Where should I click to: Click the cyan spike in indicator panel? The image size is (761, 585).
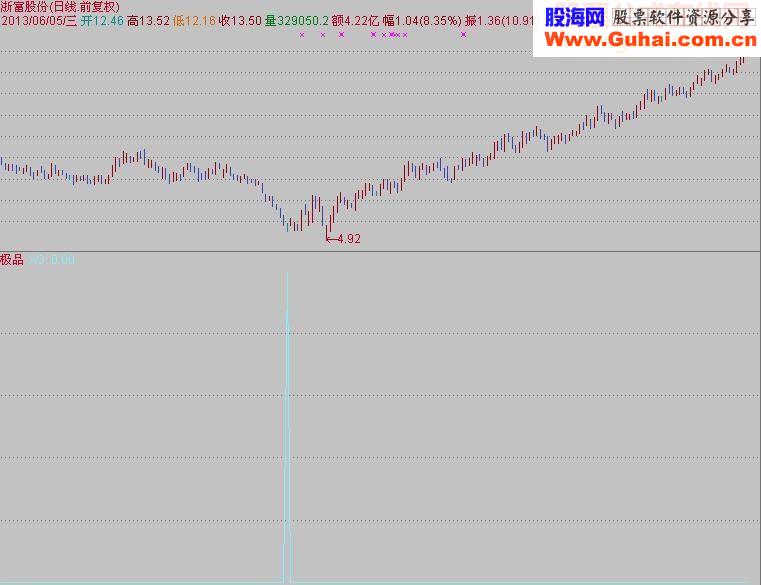287,427
